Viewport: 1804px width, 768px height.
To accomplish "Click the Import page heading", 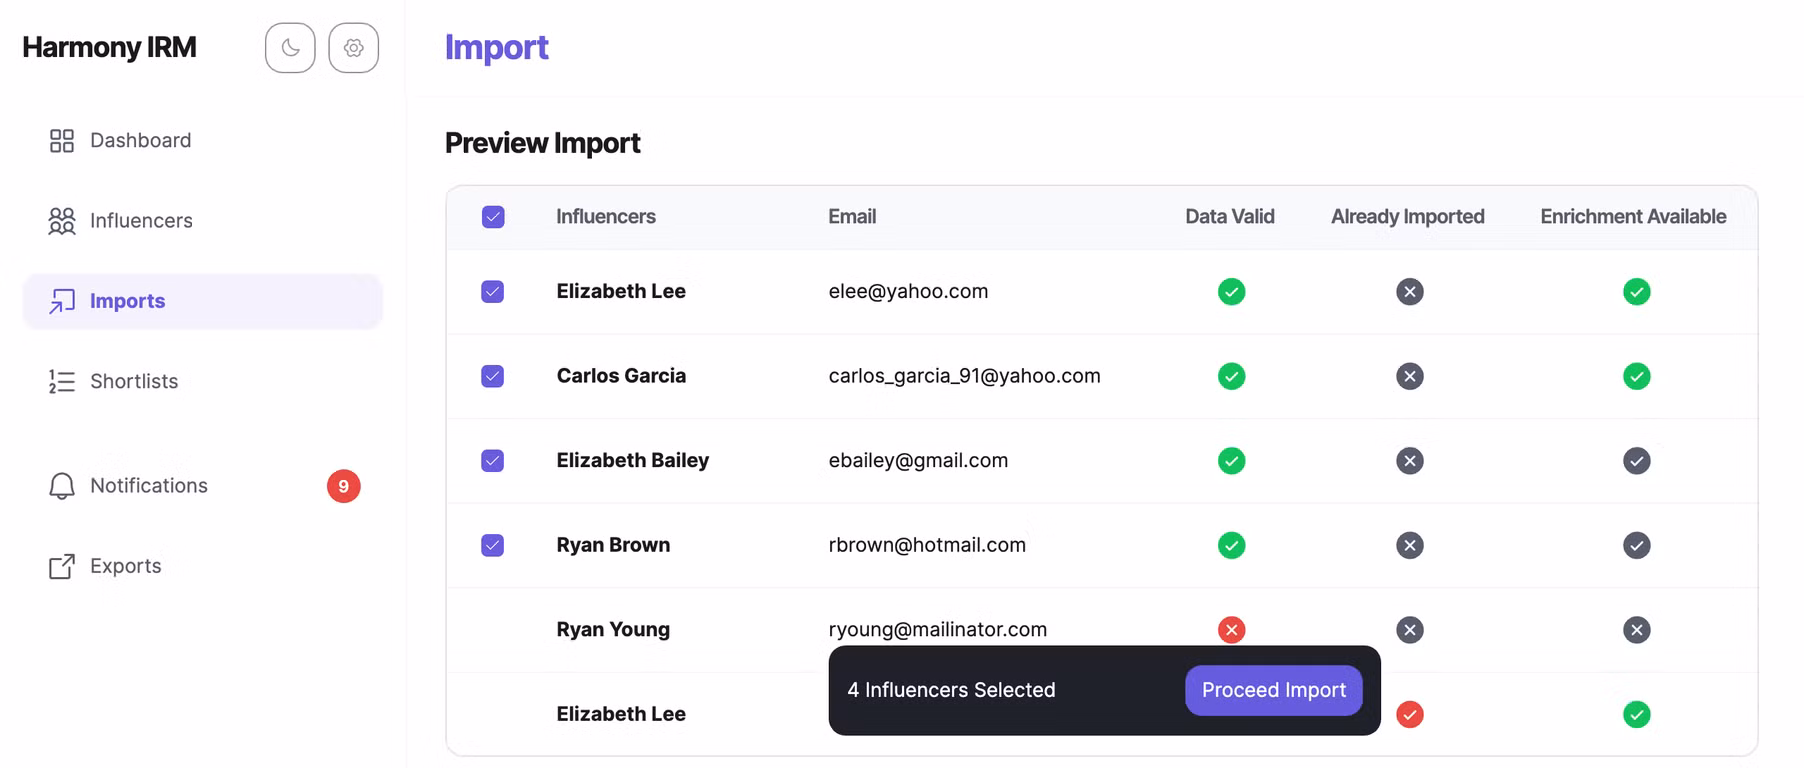I will point(497,47).
